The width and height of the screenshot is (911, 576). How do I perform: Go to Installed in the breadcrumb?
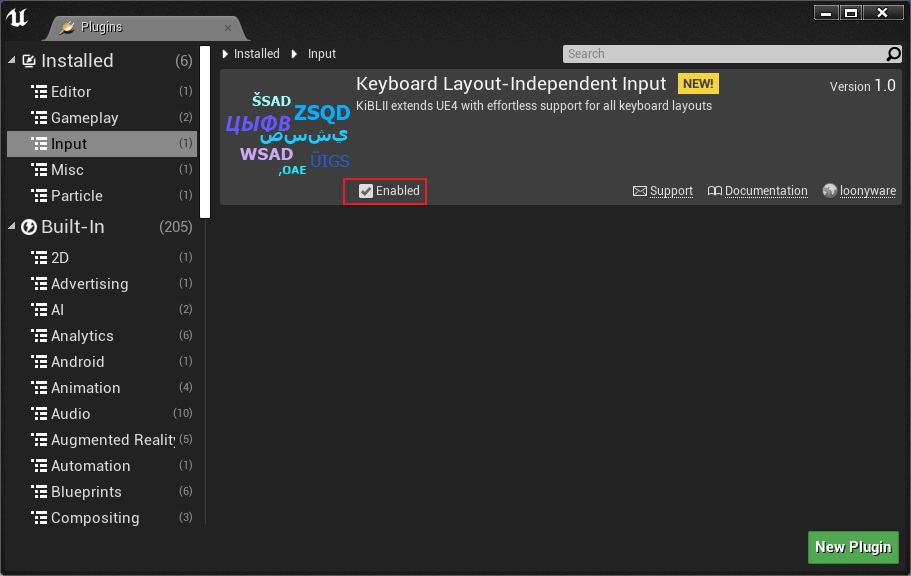256,54
